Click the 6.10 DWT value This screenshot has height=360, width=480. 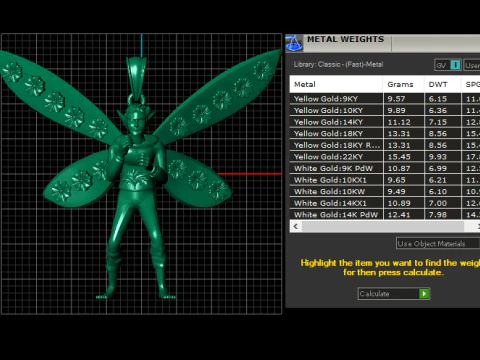pyautogui.click(x=438, y=192)
